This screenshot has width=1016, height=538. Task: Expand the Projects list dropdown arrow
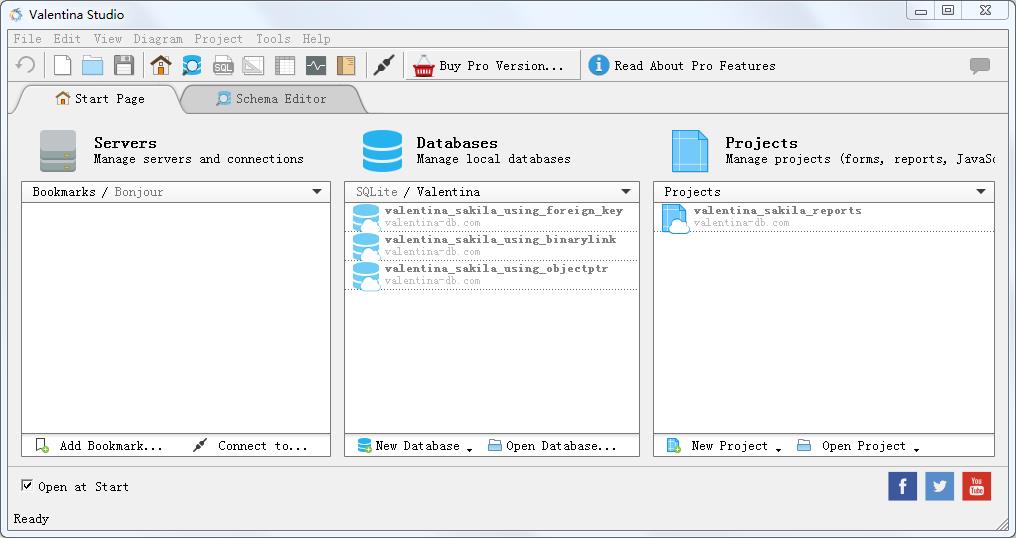click(x=981, y=192)
